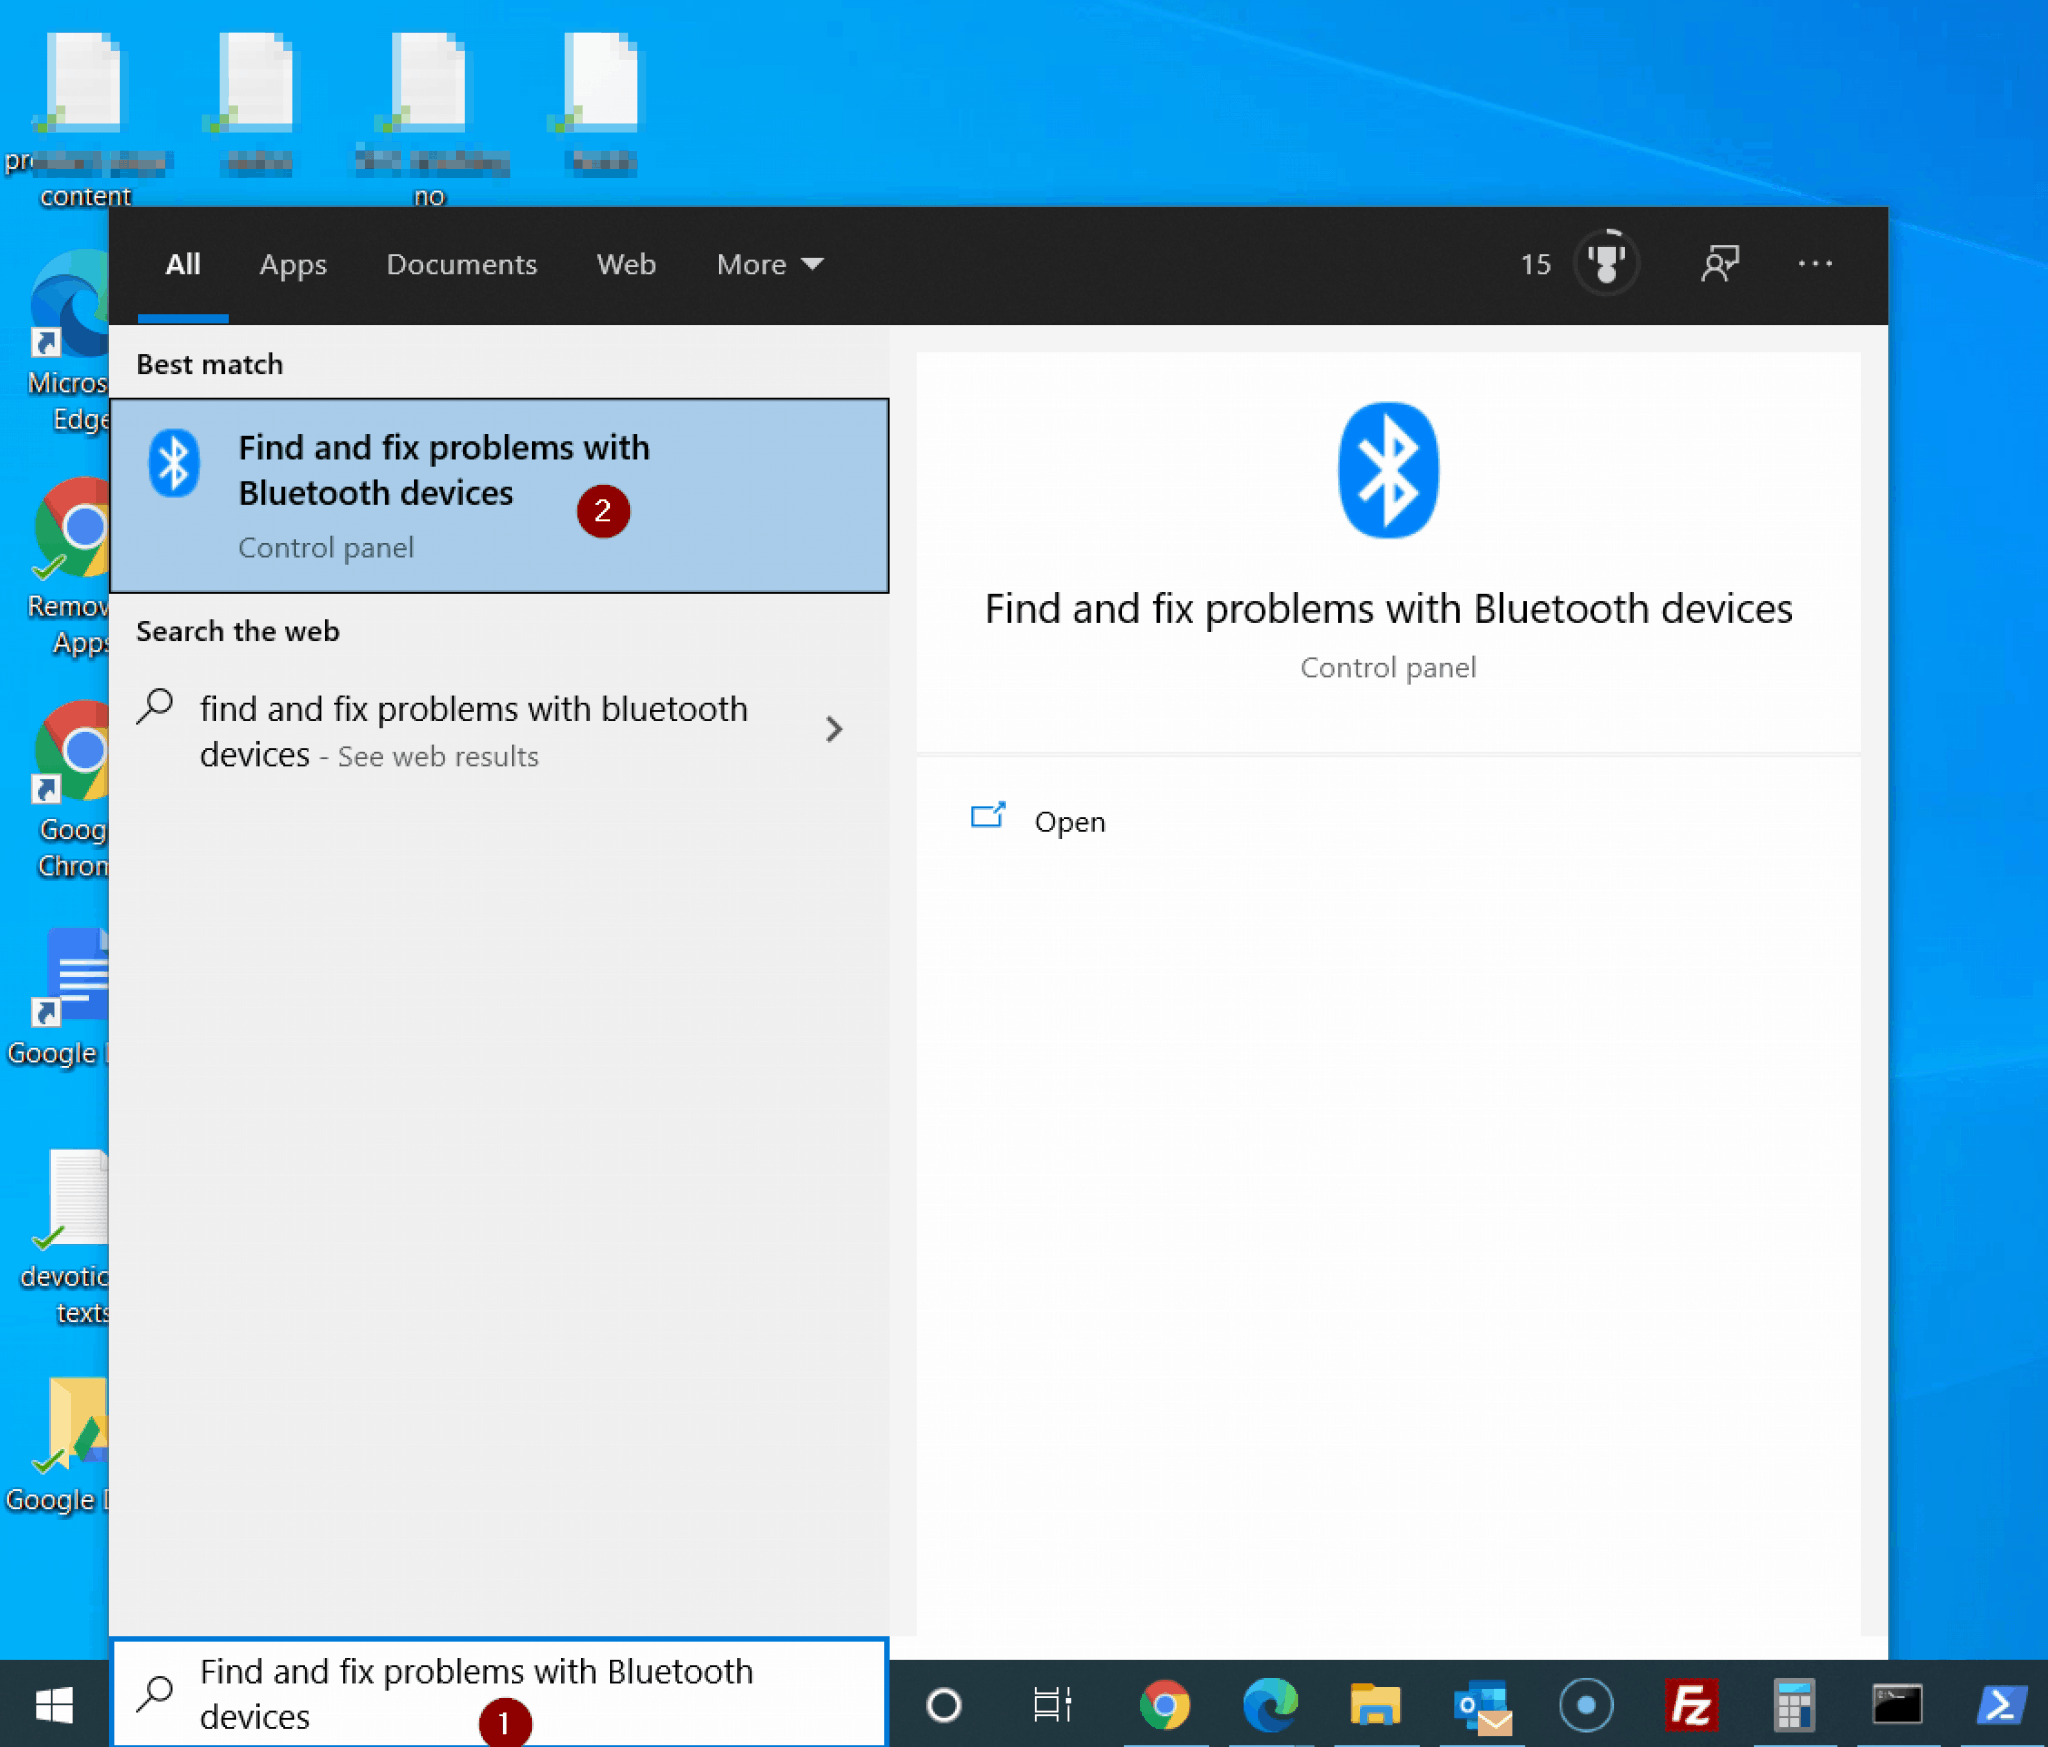2048x1747 pixels.
Task: Switch to the Web tab
Action: 626,264
